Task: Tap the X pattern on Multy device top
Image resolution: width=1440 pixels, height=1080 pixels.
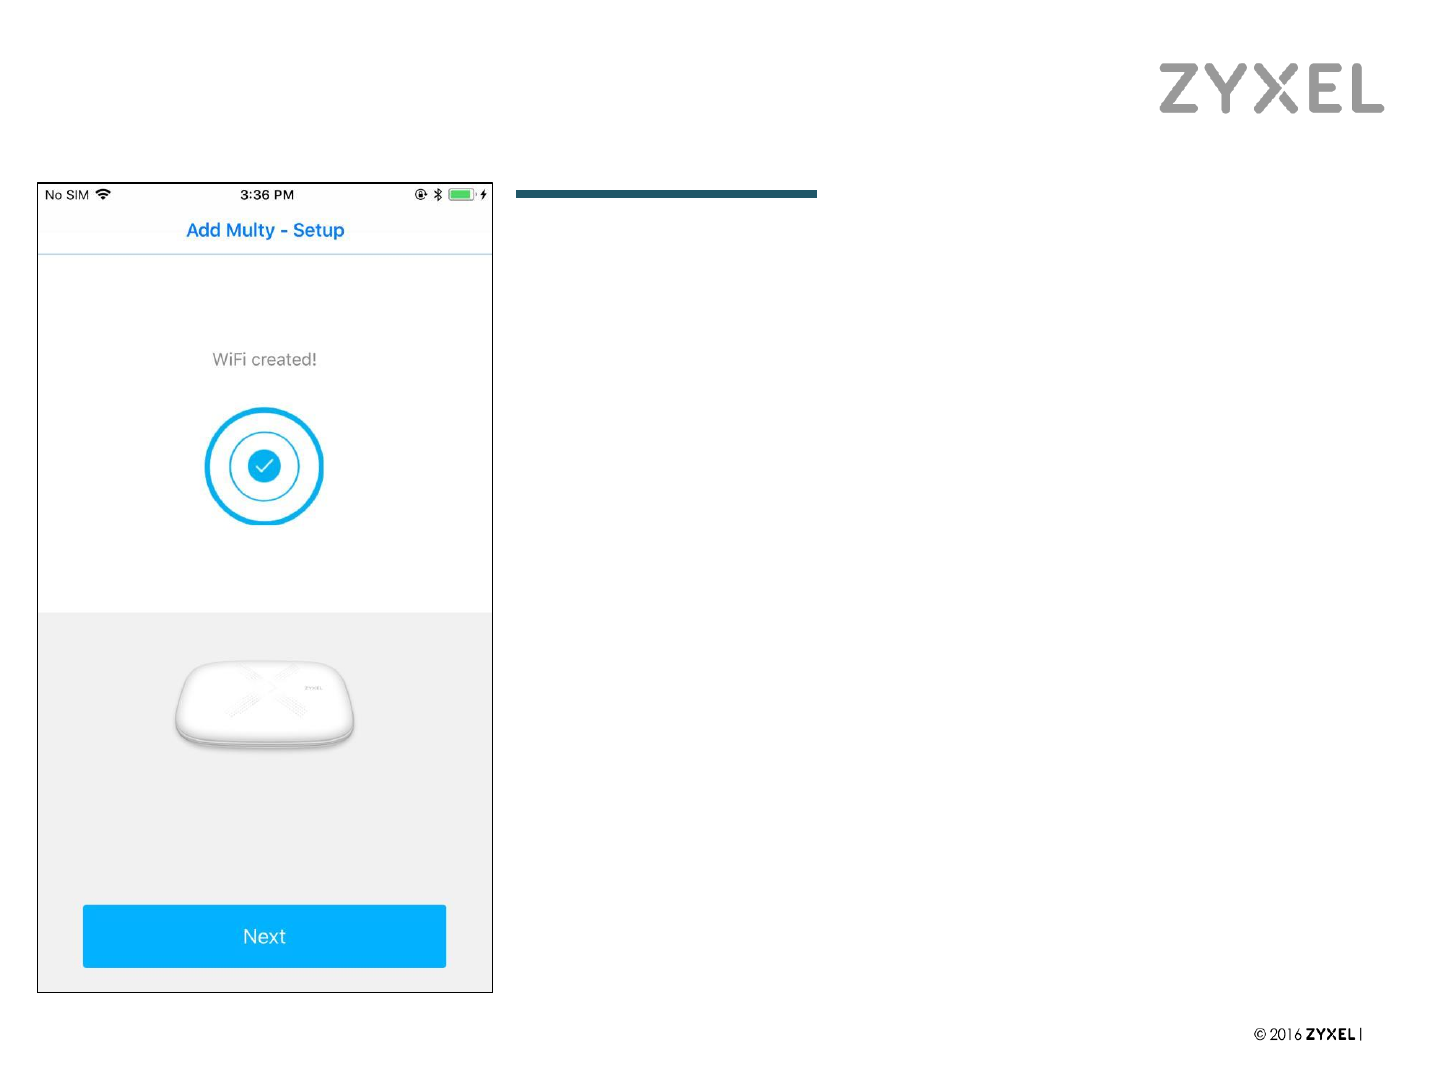Action: [x=266, y=690]
